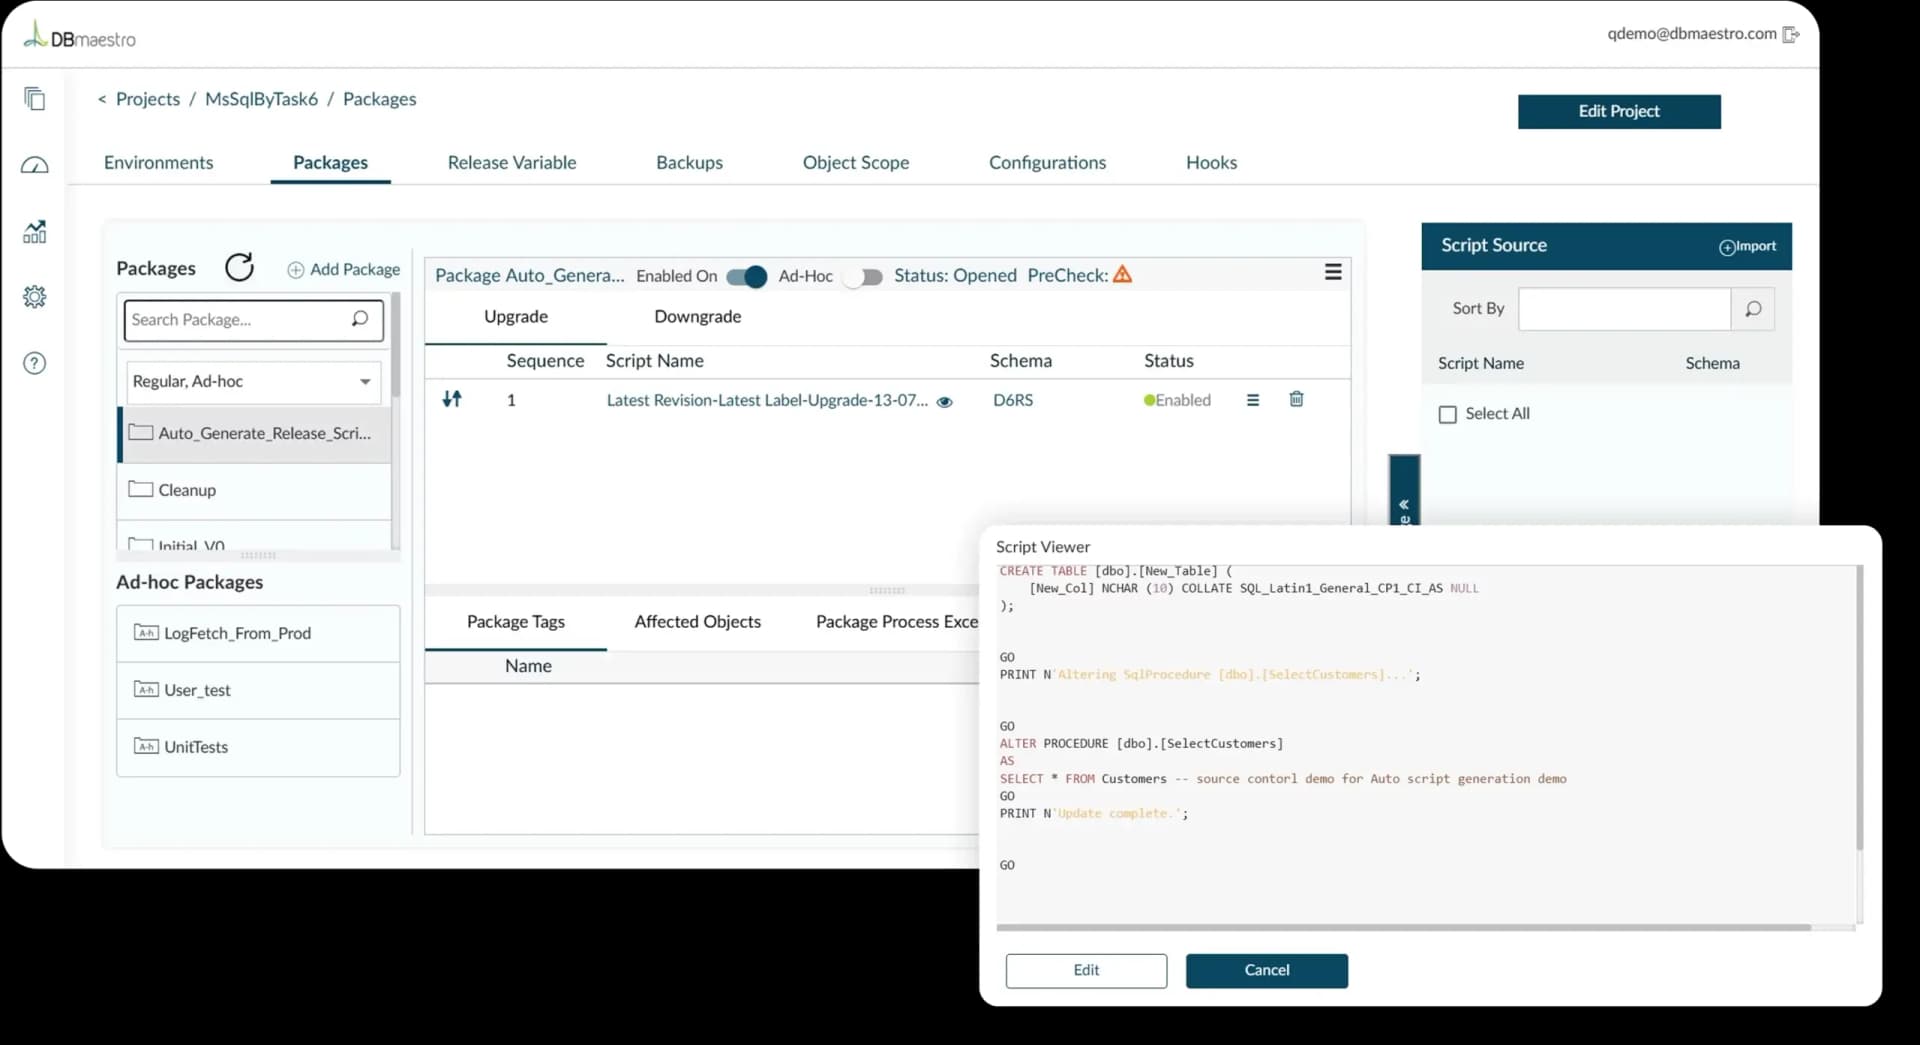Click the Edit Project button

(x=1619, y=111)
